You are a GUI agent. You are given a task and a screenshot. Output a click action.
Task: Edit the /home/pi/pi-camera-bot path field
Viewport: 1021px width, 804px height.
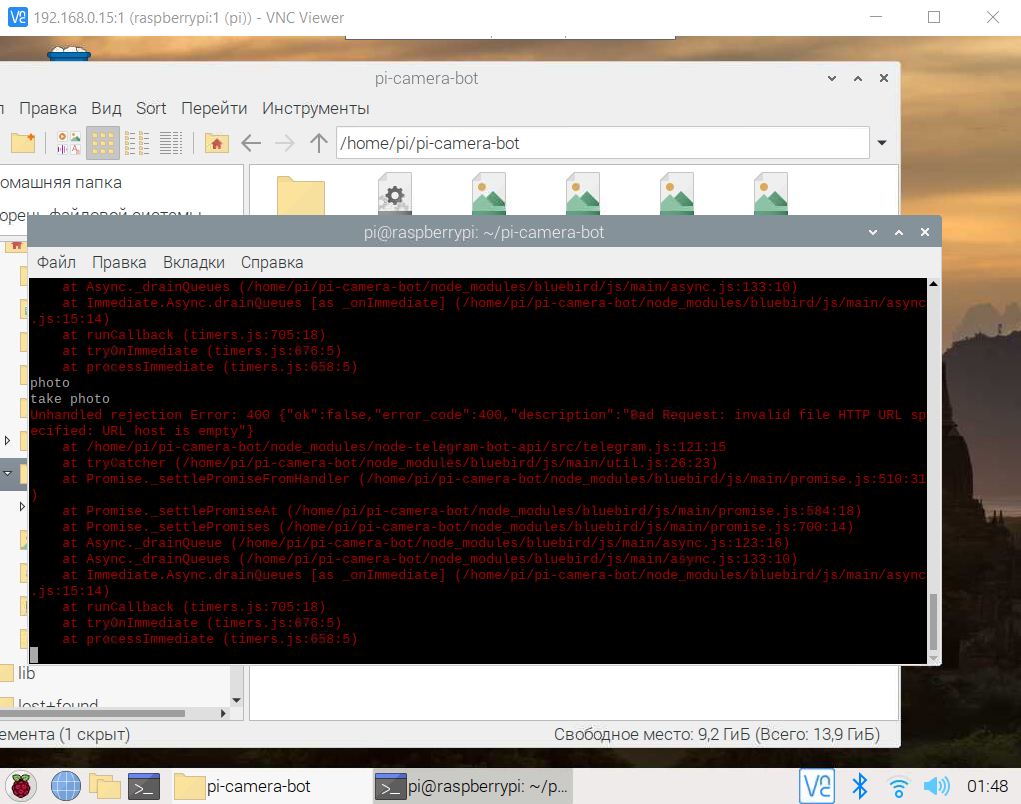(x=603, y=143)
